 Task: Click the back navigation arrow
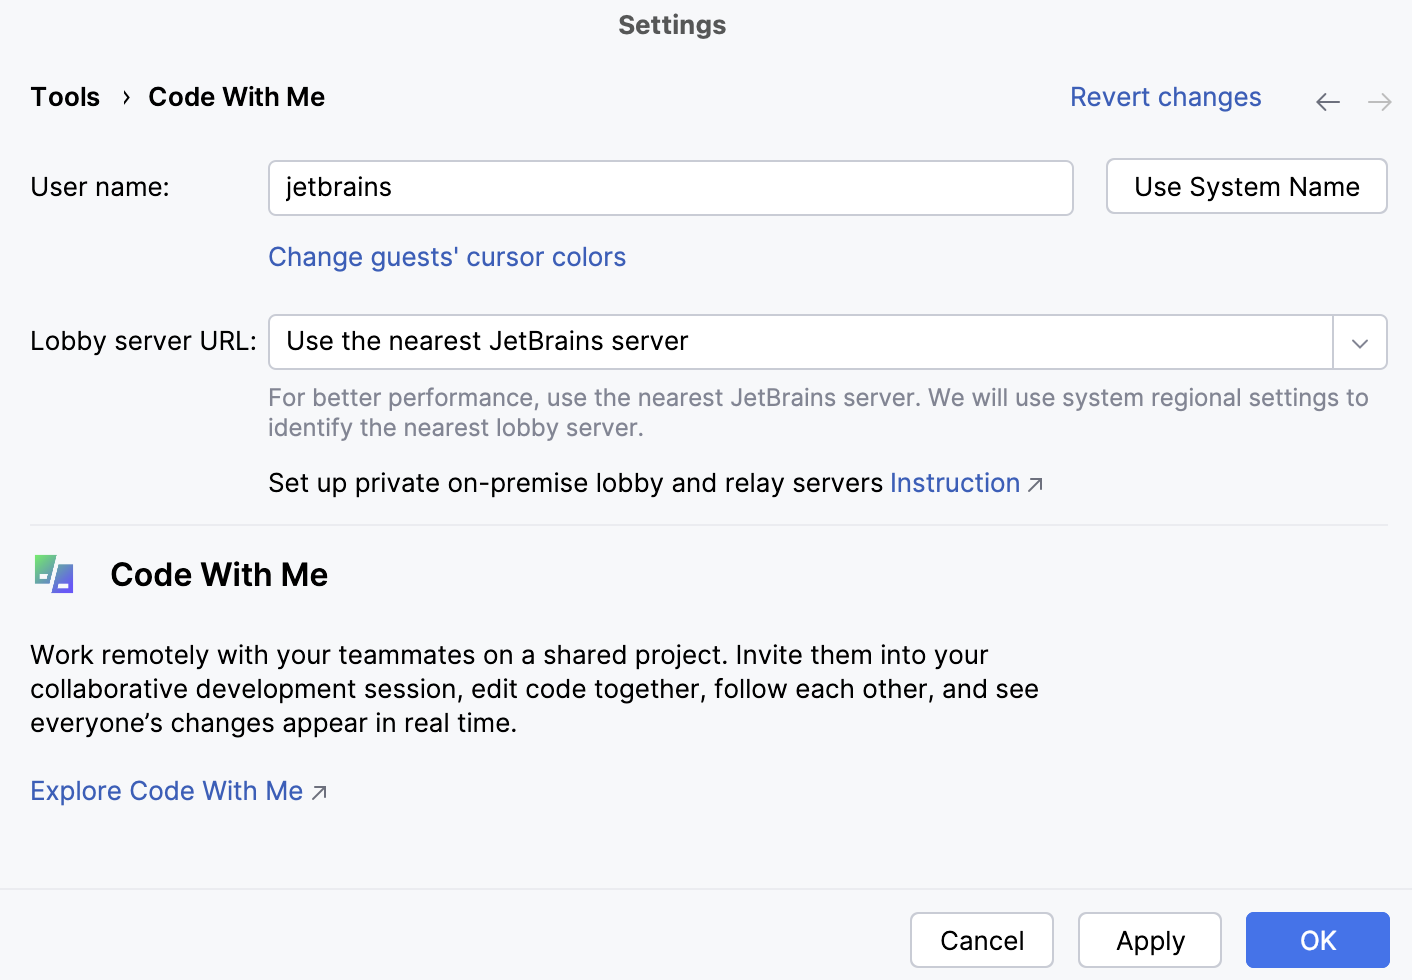(1327, 101)
